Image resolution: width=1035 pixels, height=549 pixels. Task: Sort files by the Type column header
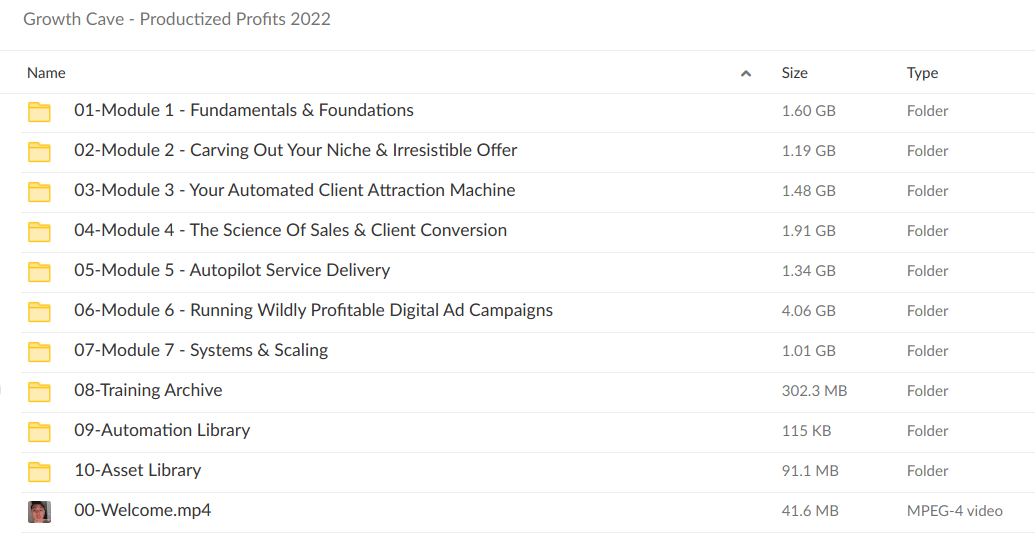coord(922,73)
